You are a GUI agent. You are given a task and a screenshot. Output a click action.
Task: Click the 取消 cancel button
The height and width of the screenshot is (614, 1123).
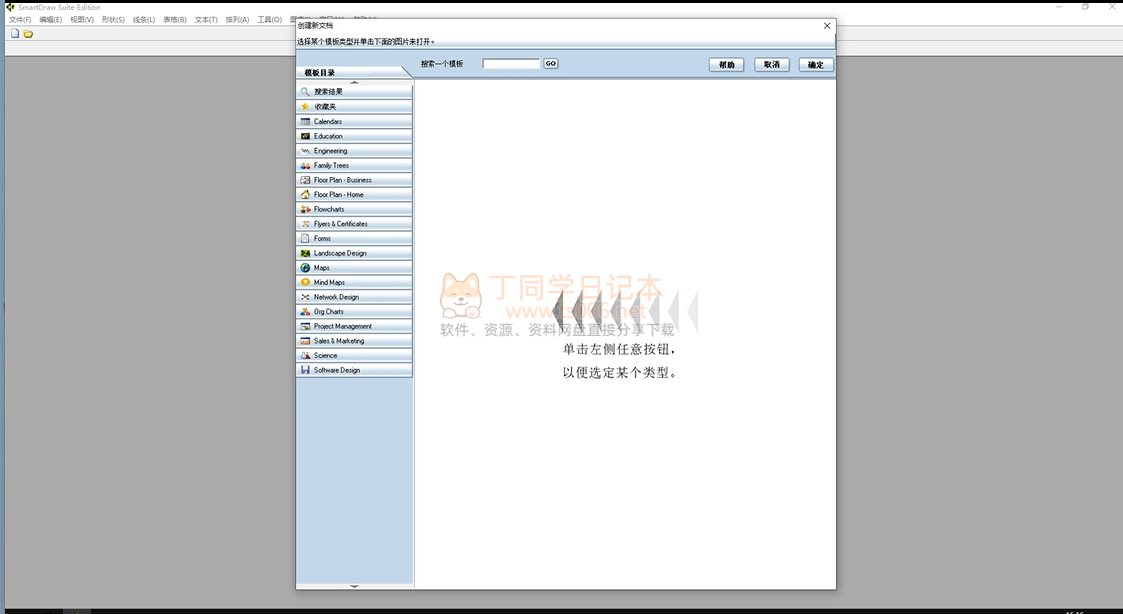click(772, 65)
